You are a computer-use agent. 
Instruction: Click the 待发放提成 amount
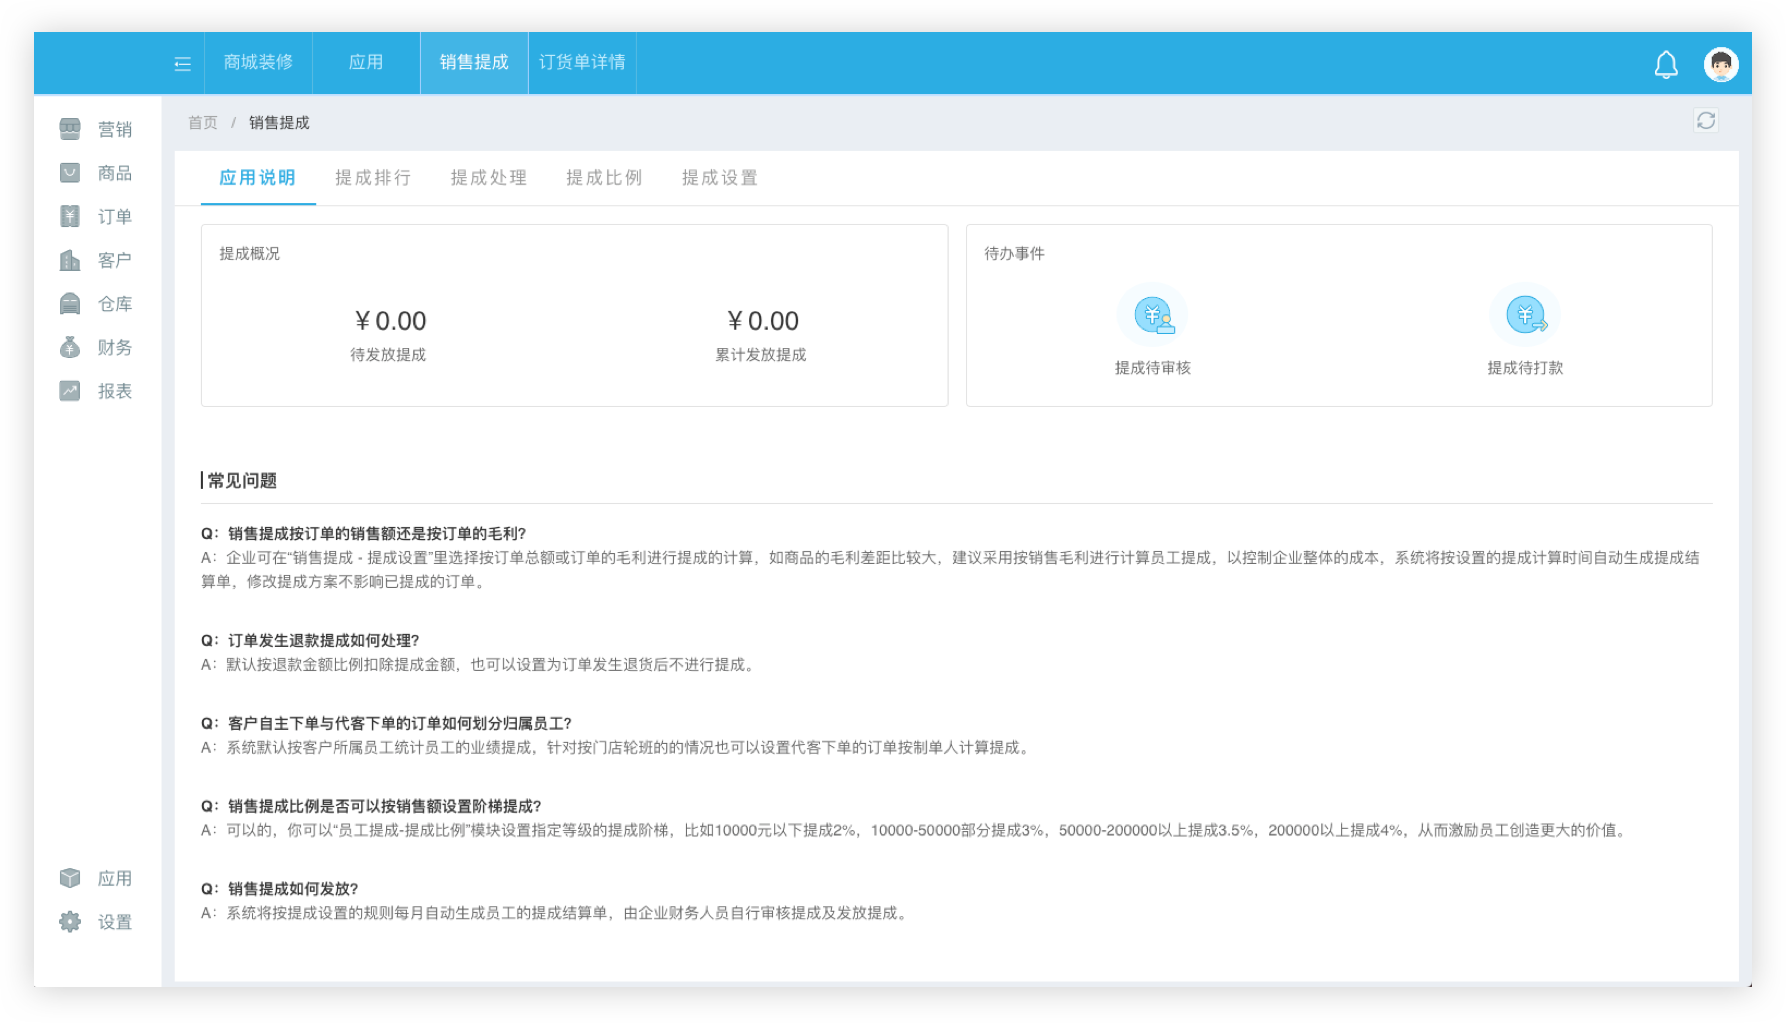pos(389,321)
